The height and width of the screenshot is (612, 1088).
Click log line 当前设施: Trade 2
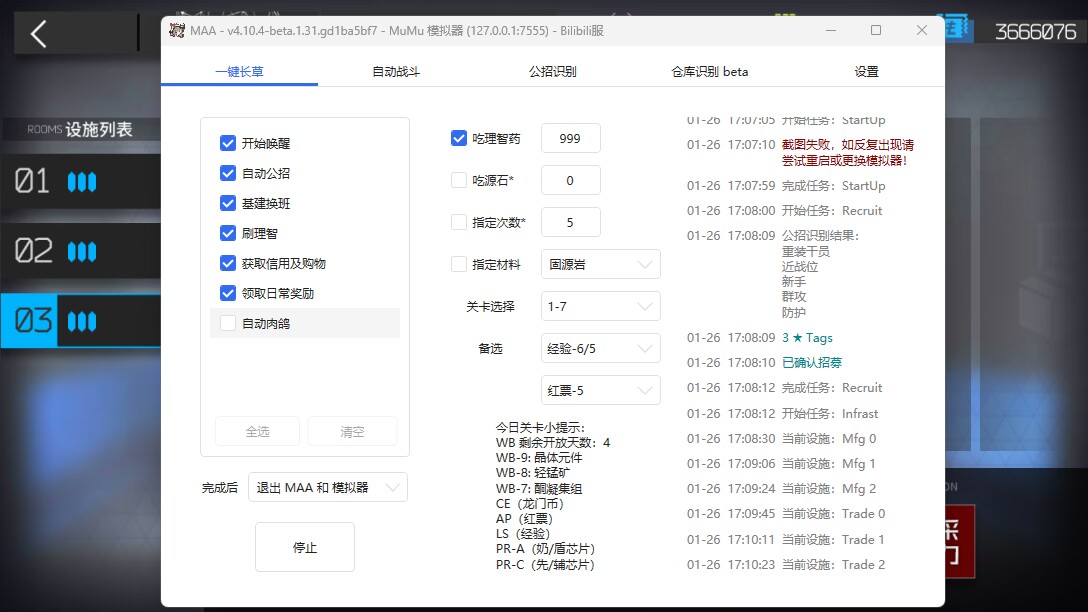833,564
